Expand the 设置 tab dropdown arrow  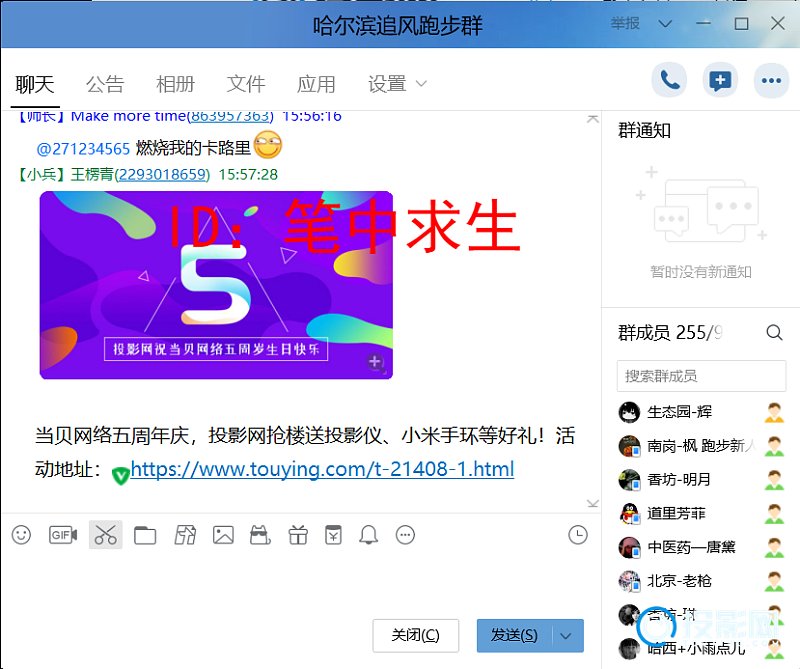pos(421,84)
